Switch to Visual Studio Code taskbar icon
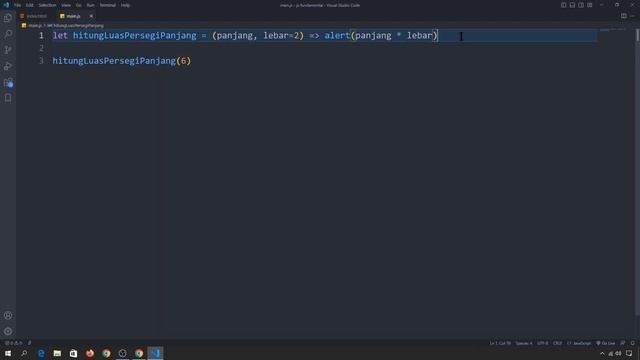This screenshot has width=640, height=360. click(x=155, y=353)
